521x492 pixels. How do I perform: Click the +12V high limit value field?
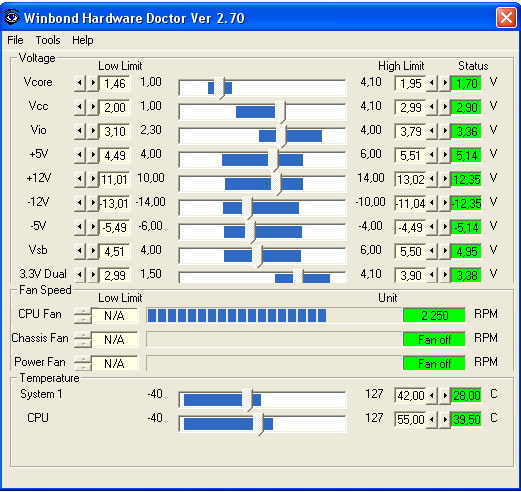[x=410, y=179]
